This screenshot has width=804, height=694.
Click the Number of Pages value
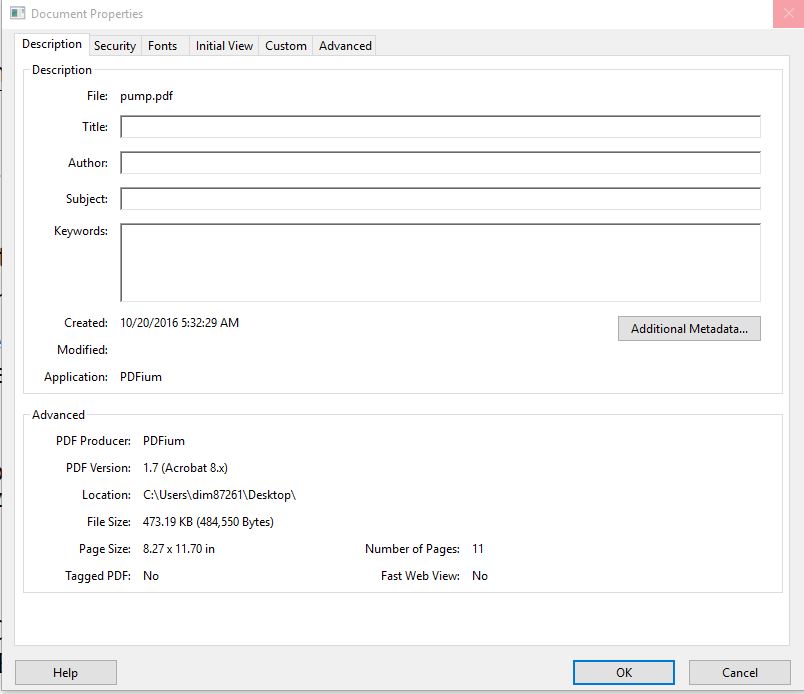(478, 549)
